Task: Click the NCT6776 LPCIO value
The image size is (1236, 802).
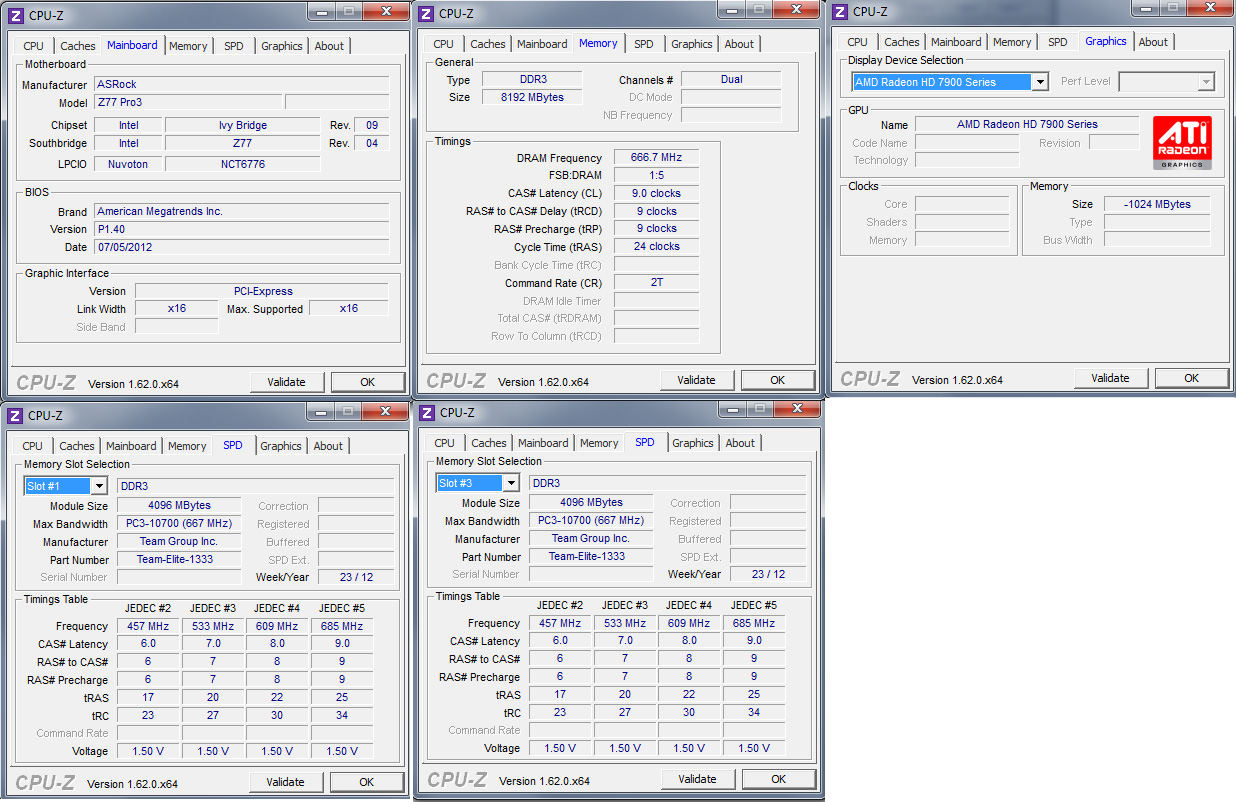Action: pos(243,164)
